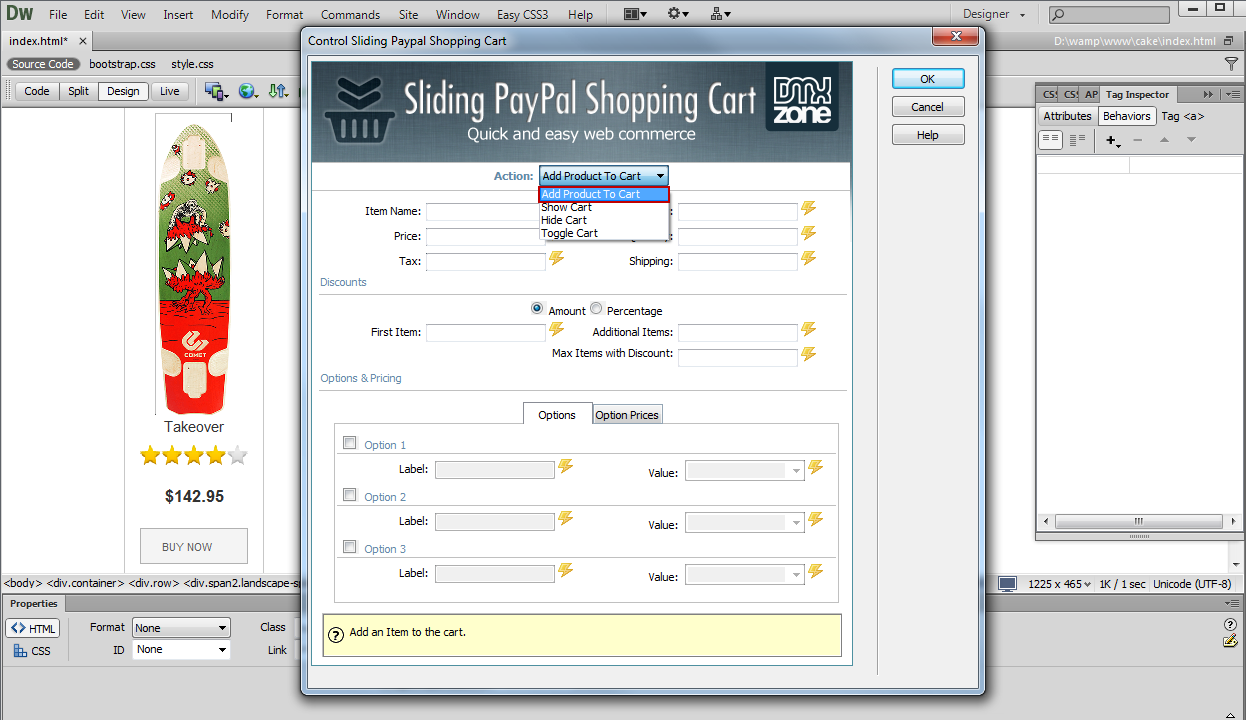Open the Multiscreen preview icon in the document toolbar
The height and width of the screenshot is (720, 1246).
216,91
